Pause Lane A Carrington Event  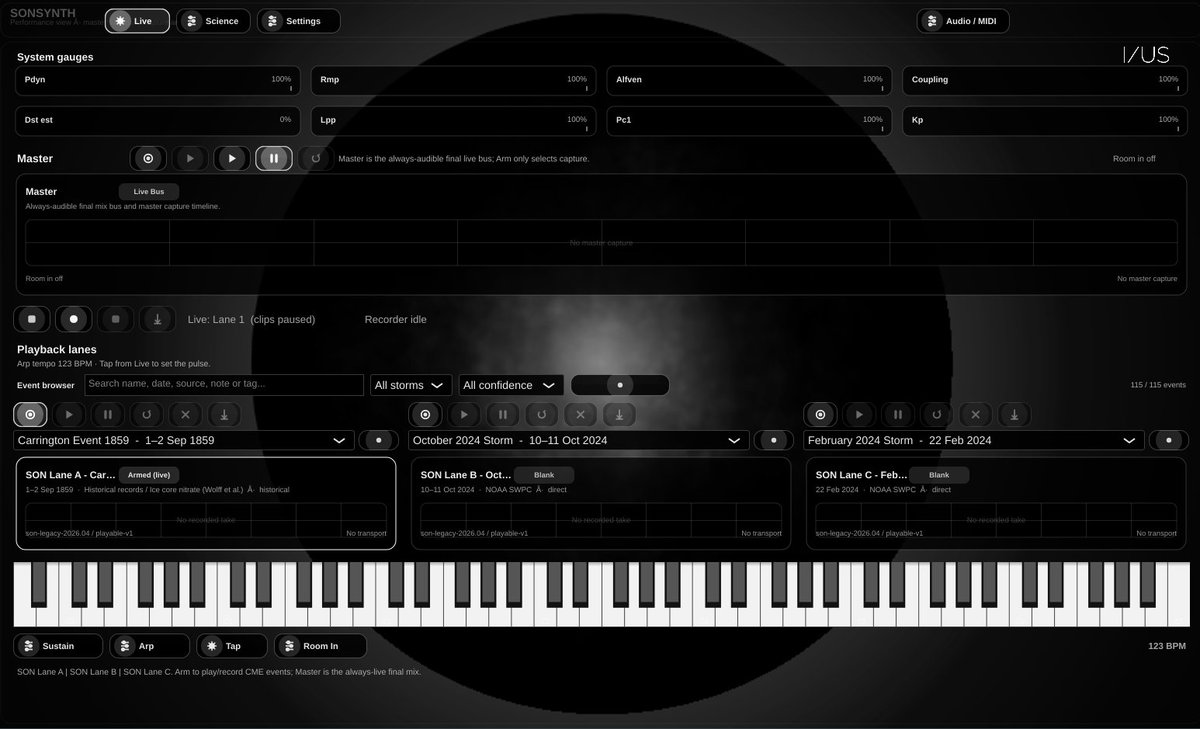(x=108, y=414)
